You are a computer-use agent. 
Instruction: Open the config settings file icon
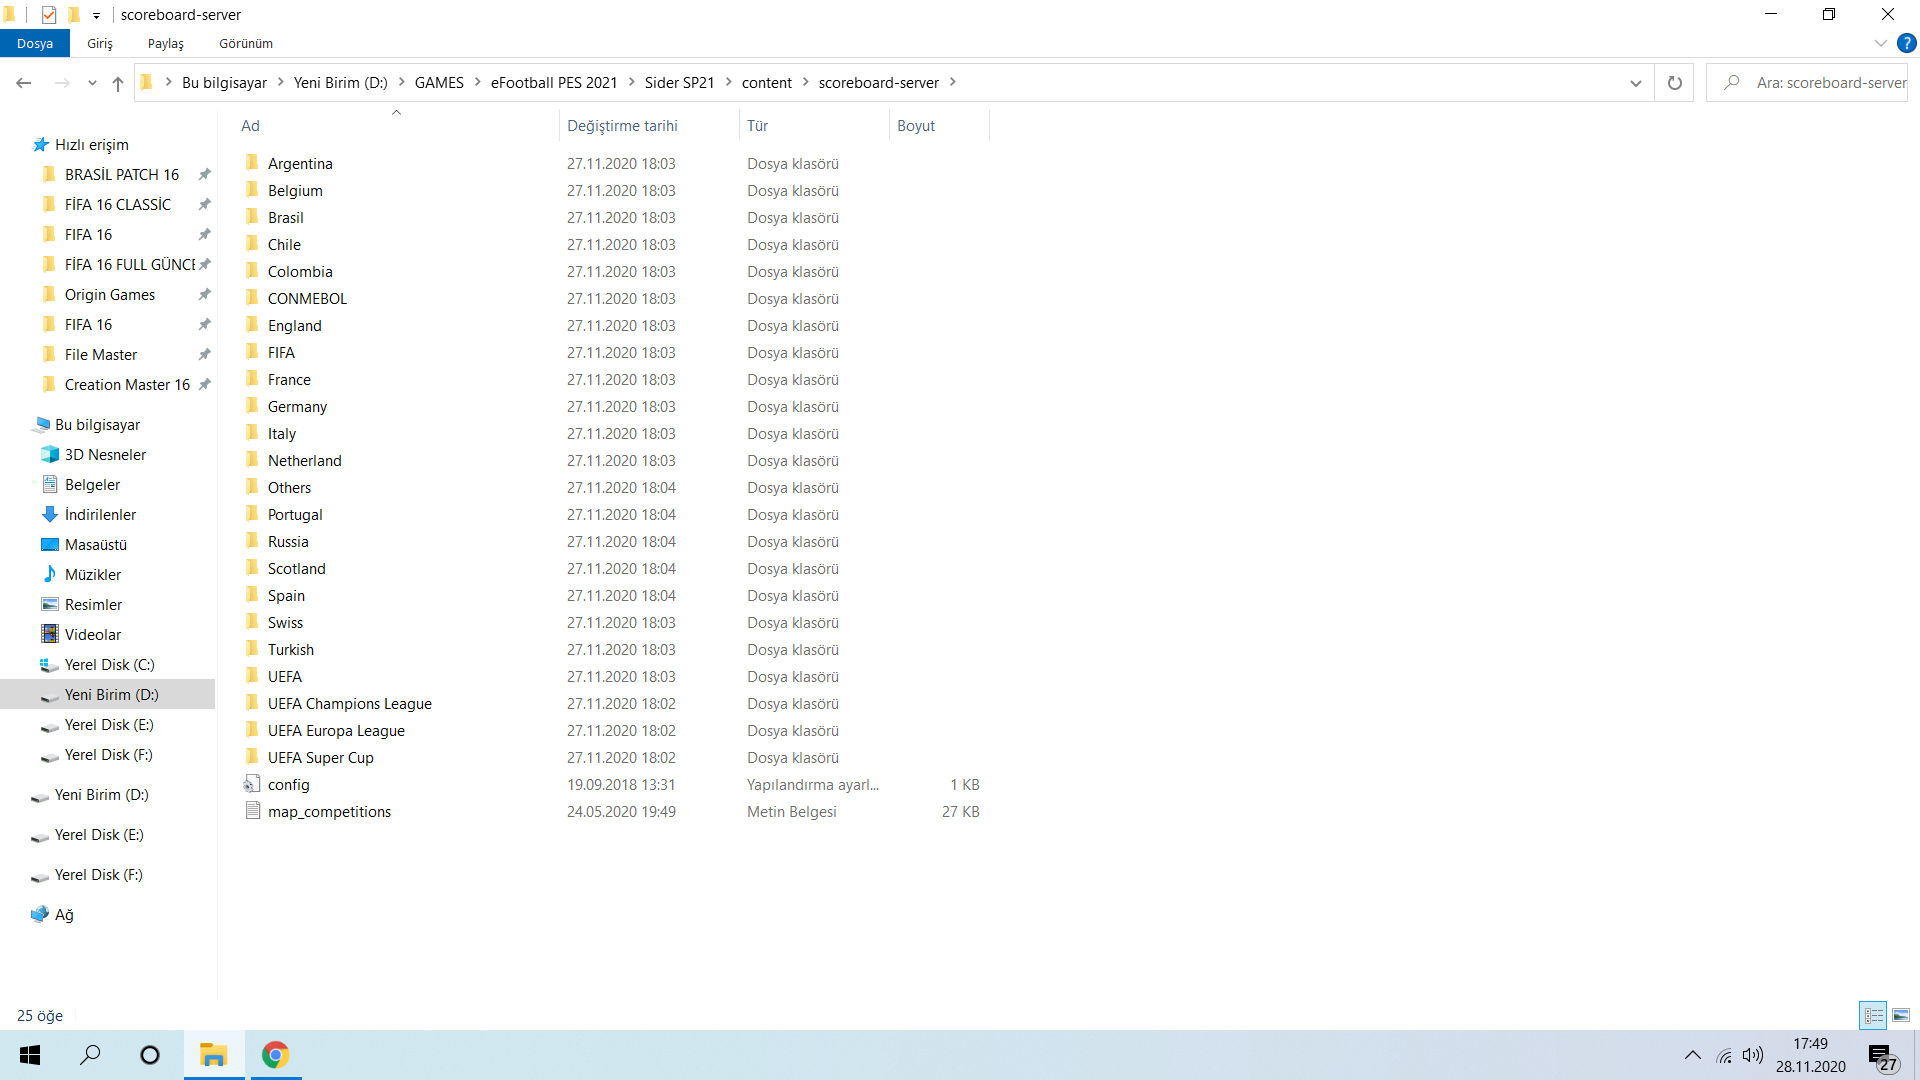[x=252, y=784]
